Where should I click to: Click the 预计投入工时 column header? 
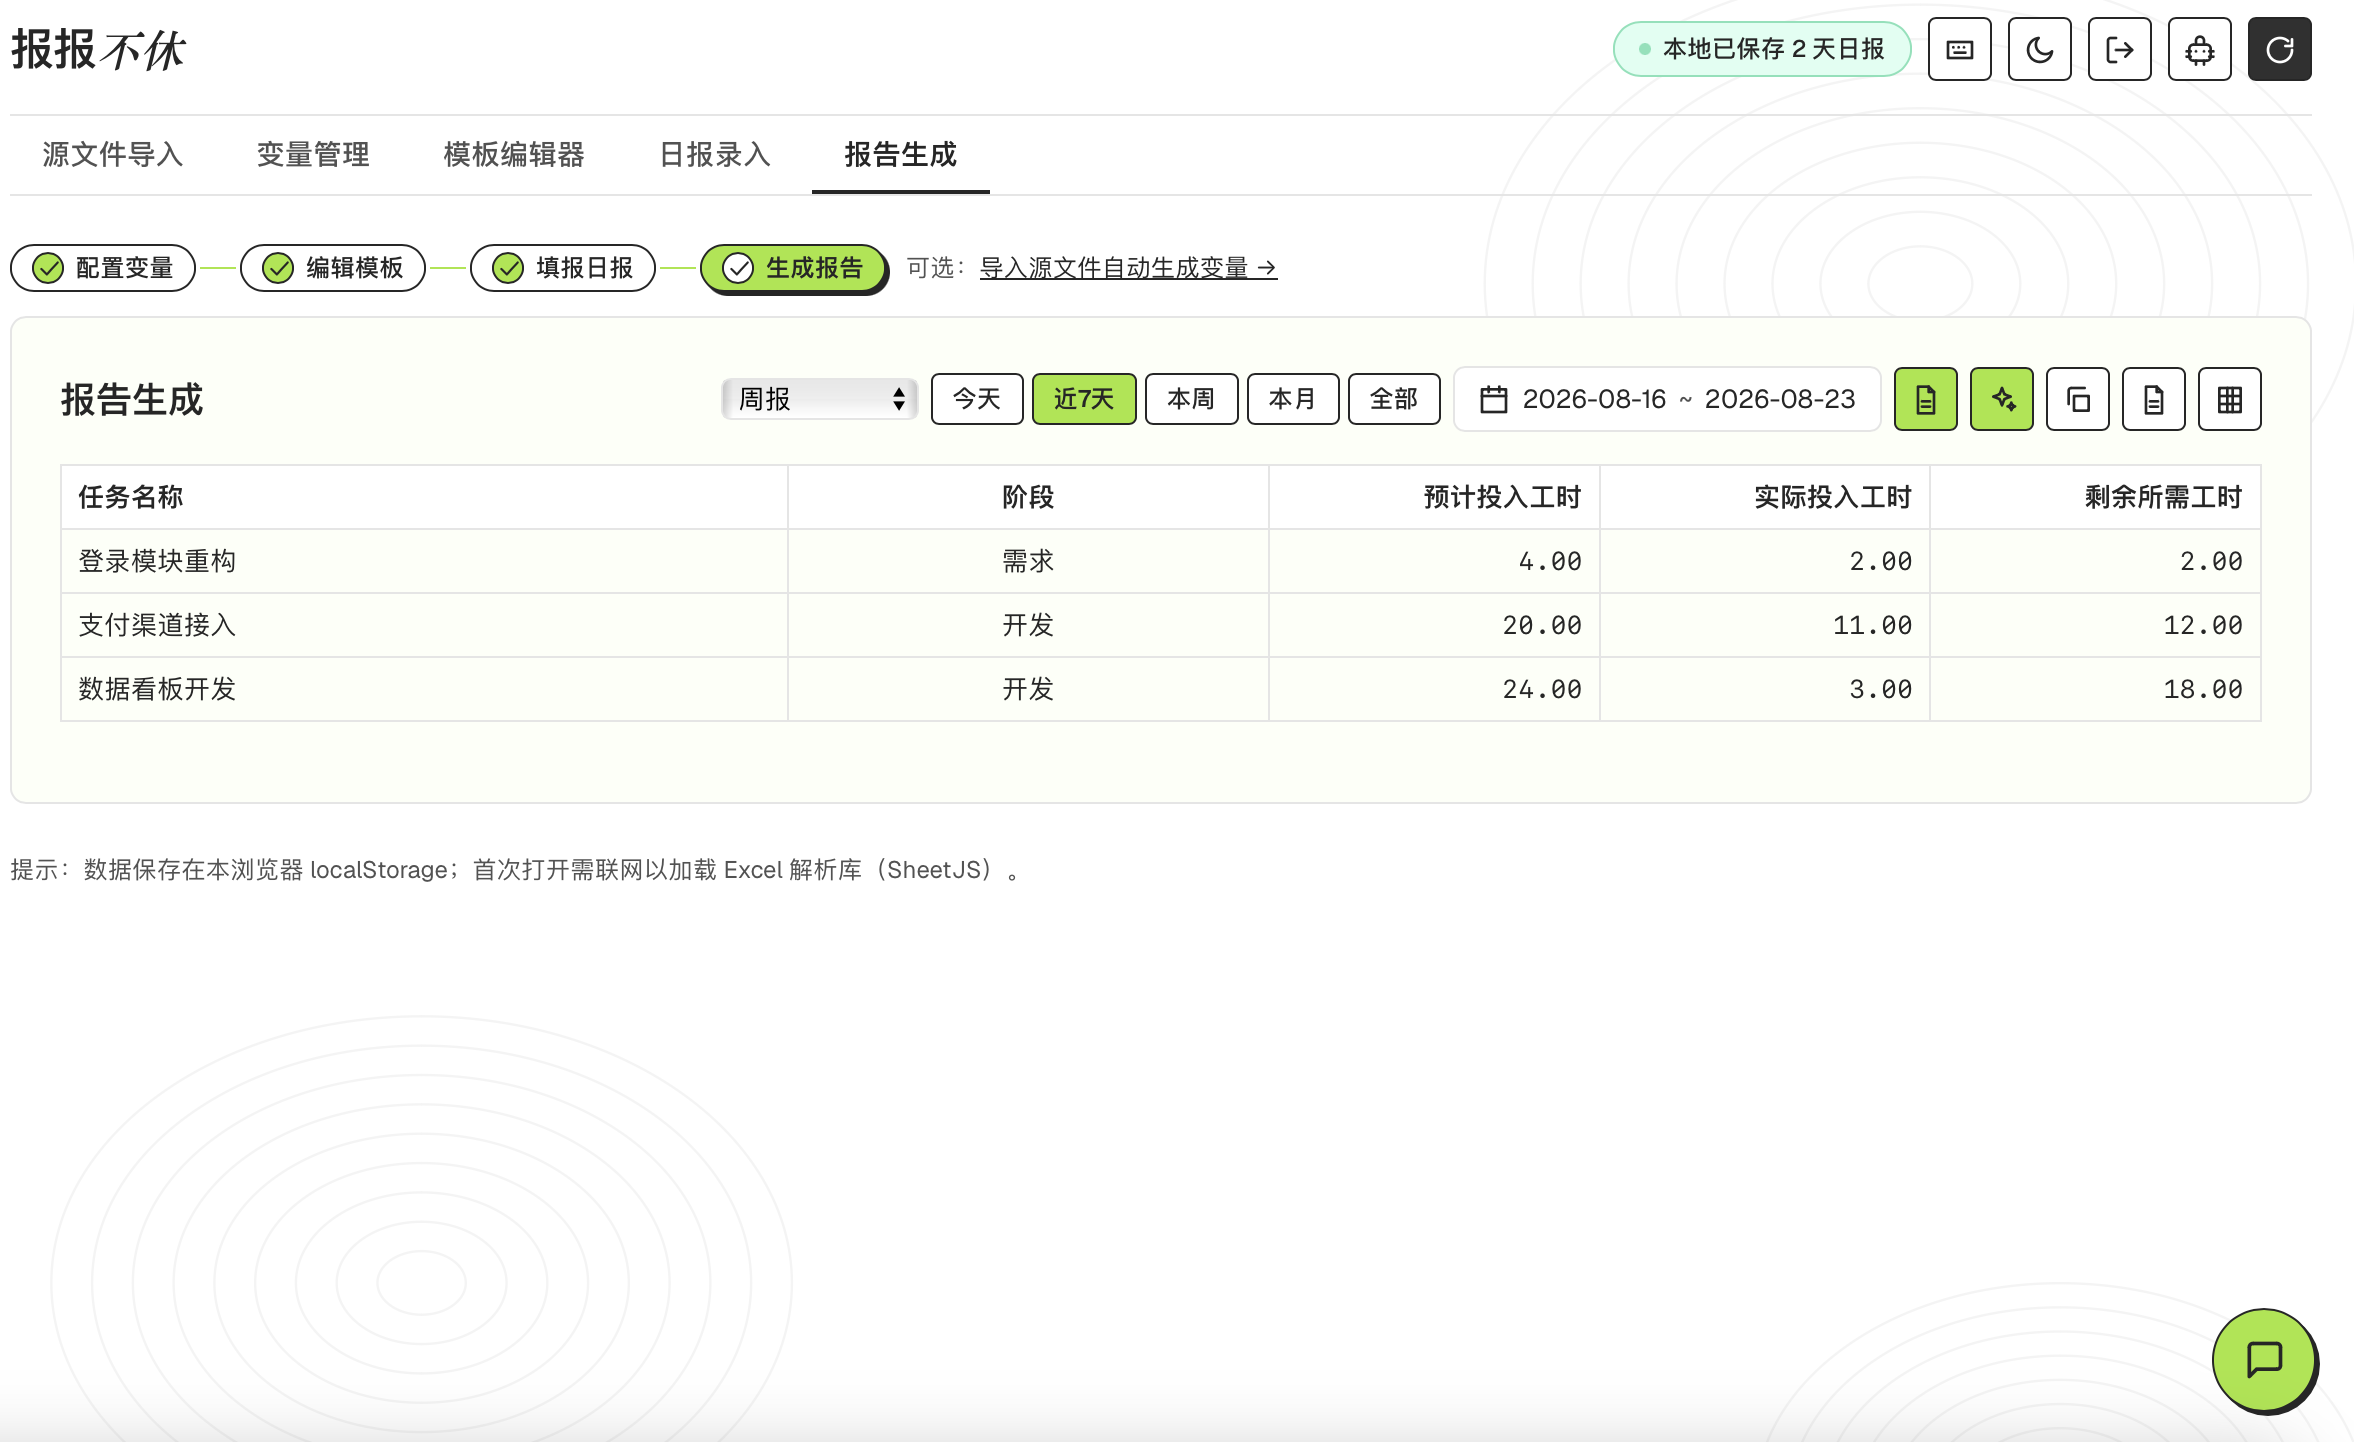(1434, 497)
